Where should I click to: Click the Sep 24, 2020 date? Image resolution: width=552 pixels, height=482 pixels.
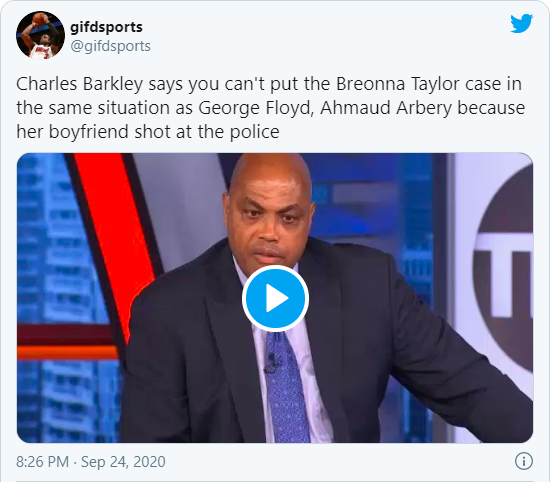pyautogui.click(x=123, y=462)
